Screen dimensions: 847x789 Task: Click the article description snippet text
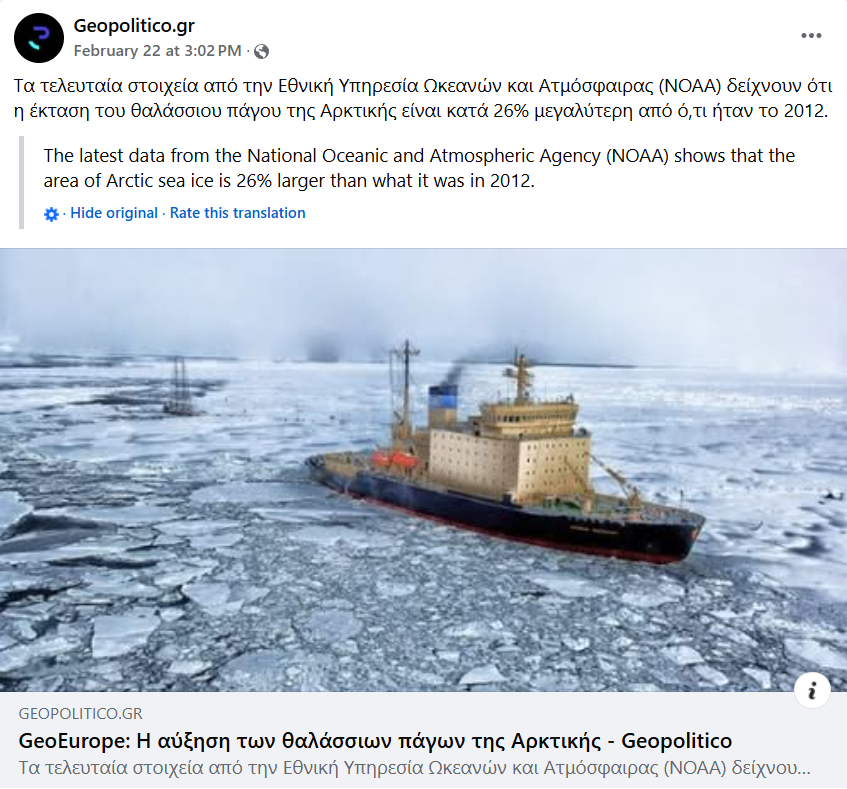[415, 768]
